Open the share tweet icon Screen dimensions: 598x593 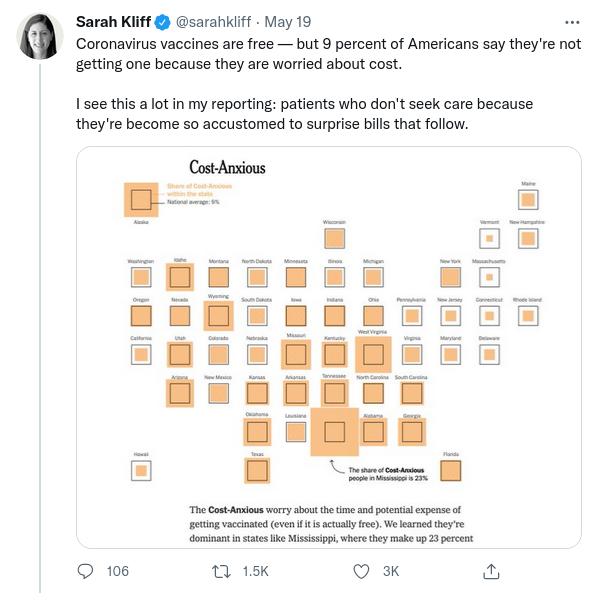pos(491,571)
